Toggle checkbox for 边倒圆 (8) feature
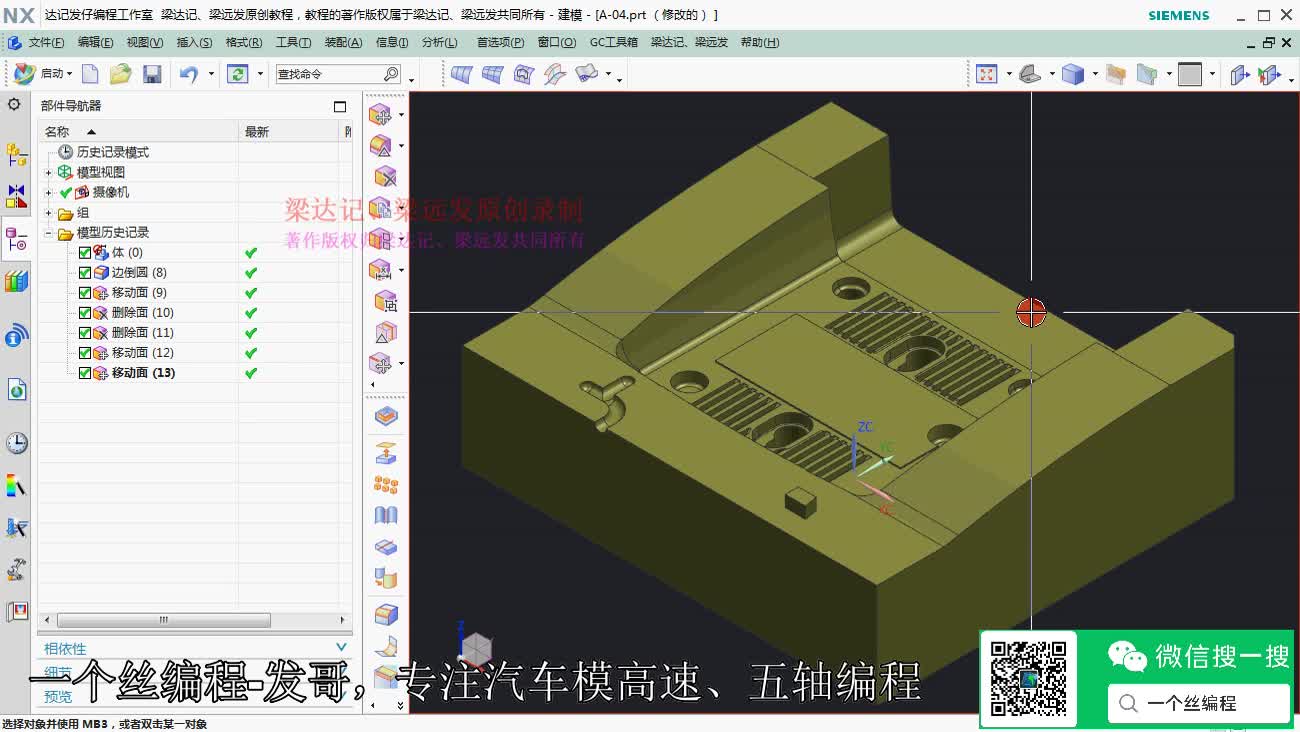Screen dimensions: 1300x732 tap(85, 272)
